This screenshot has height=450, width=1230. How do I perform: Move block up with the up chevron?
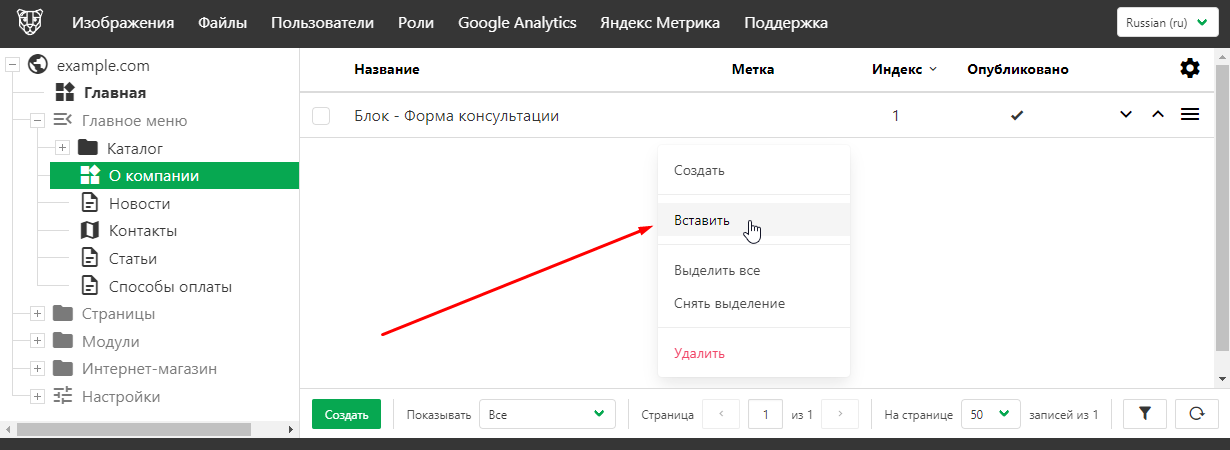coord(1158,115)
